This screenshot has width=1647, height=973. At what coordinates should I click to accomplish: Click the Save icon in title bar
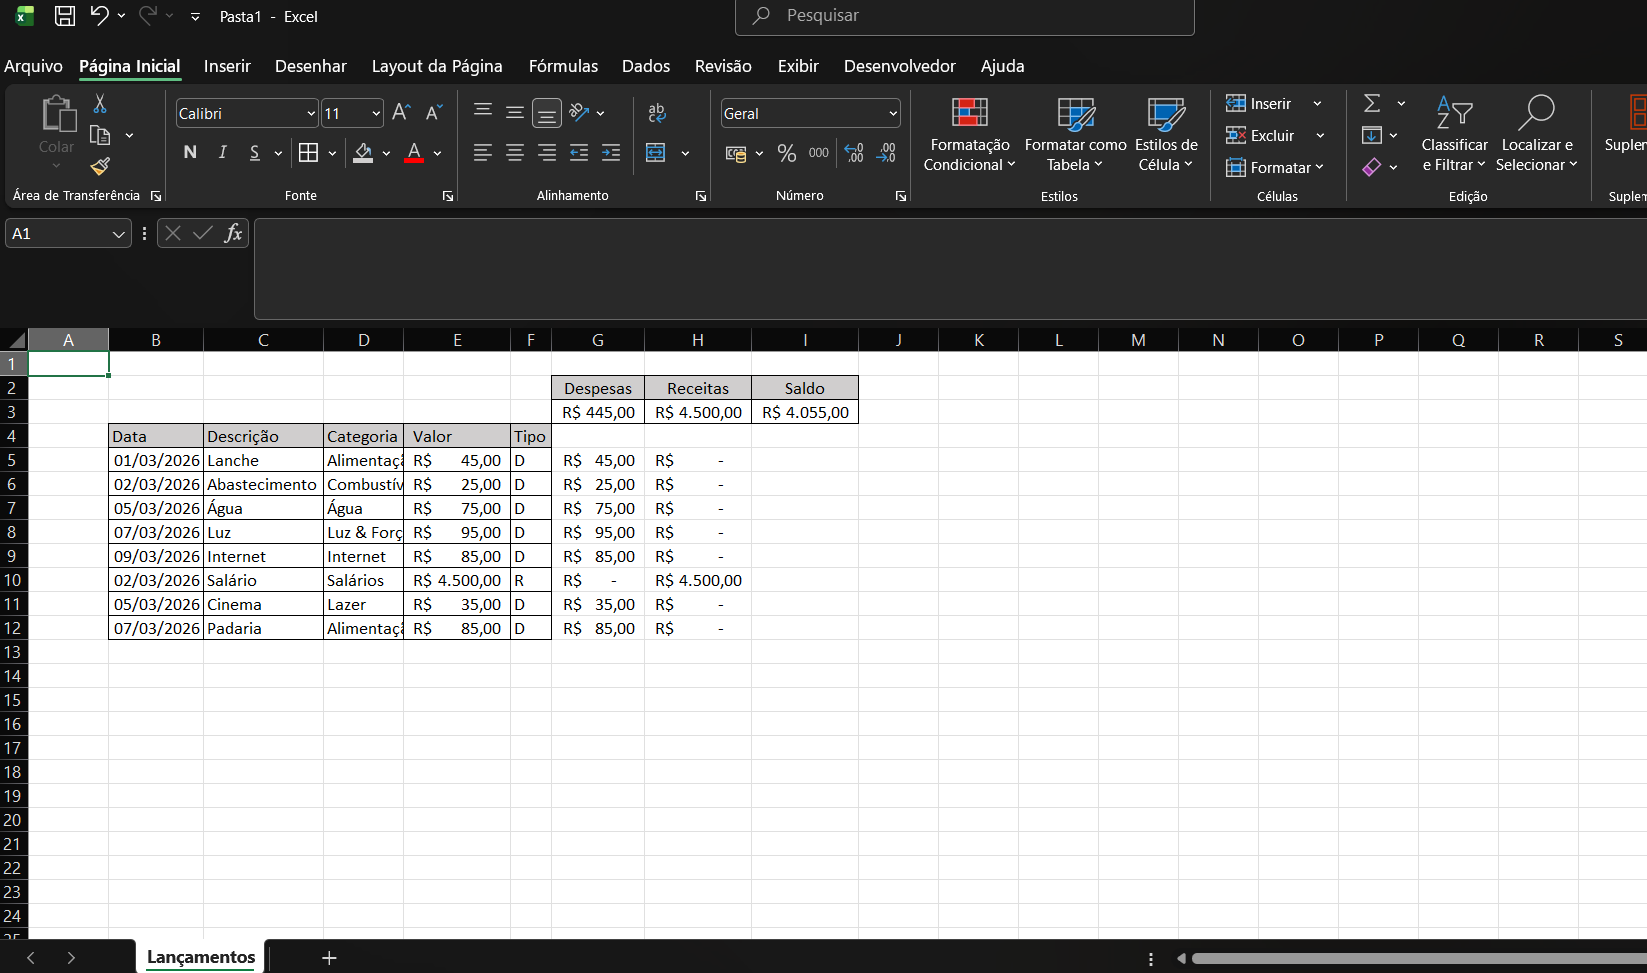point(65,16)
